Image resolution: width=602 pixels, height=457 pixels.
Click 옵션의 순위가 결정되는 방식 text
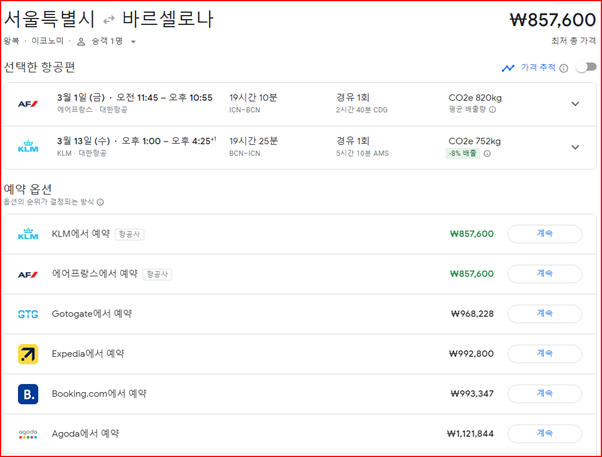[49, 202]
